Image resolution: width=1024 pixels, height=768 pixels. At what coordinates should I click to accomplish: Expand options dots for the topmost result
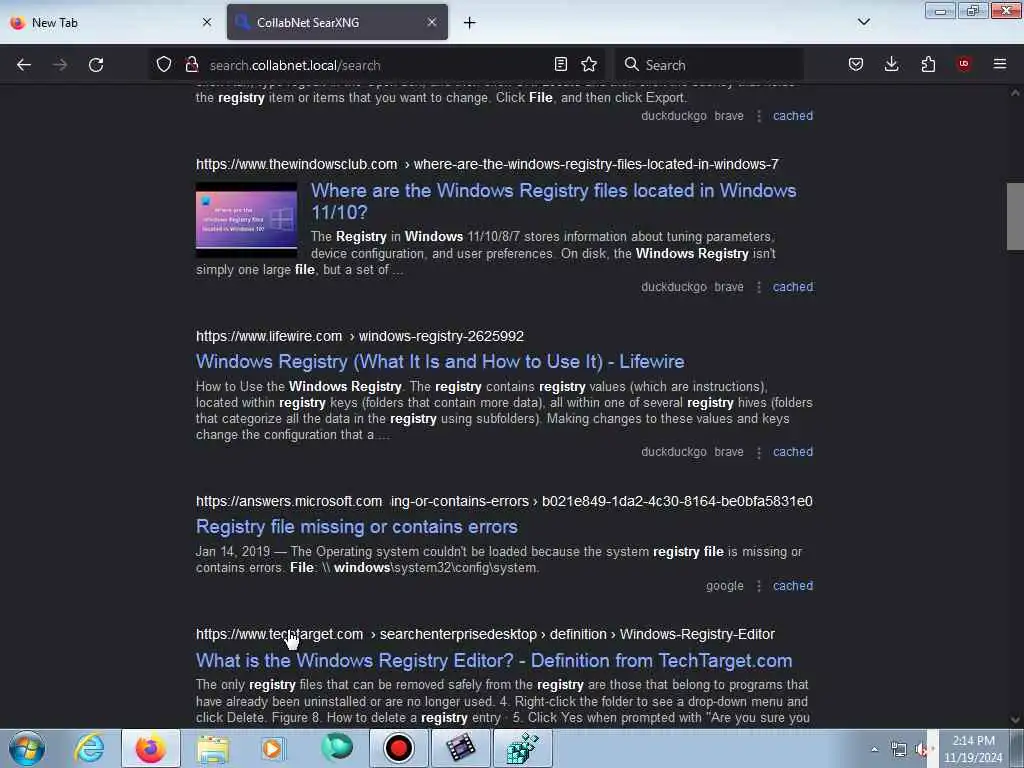[759, 116]
